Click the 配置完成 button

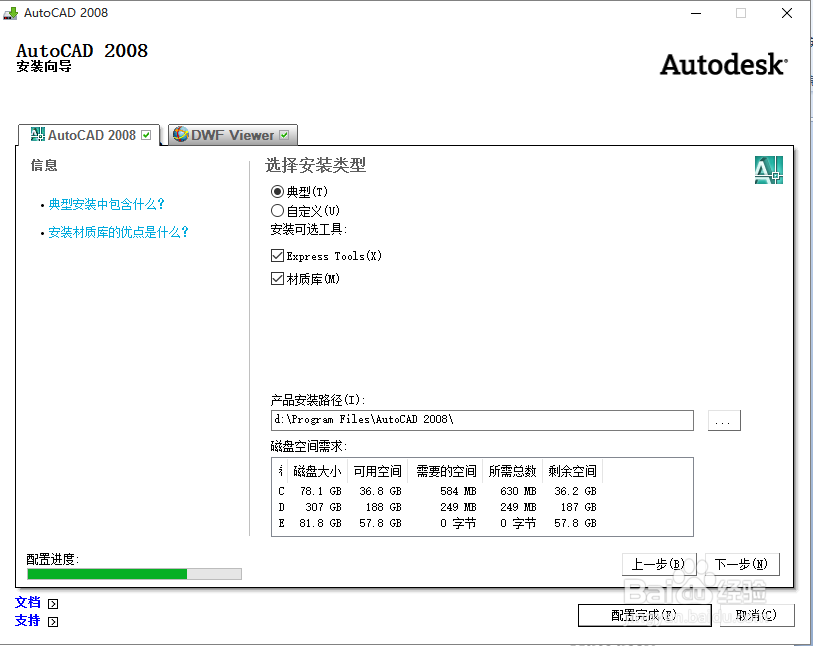[644, 615]
